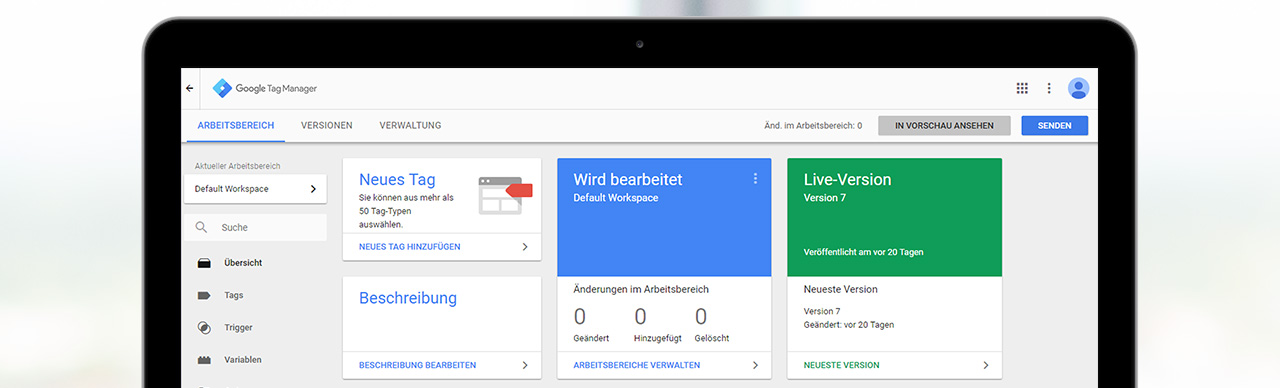Open the header three-dot options menu
Viewport: 1280px width, 388px height.
[1049, 88]
